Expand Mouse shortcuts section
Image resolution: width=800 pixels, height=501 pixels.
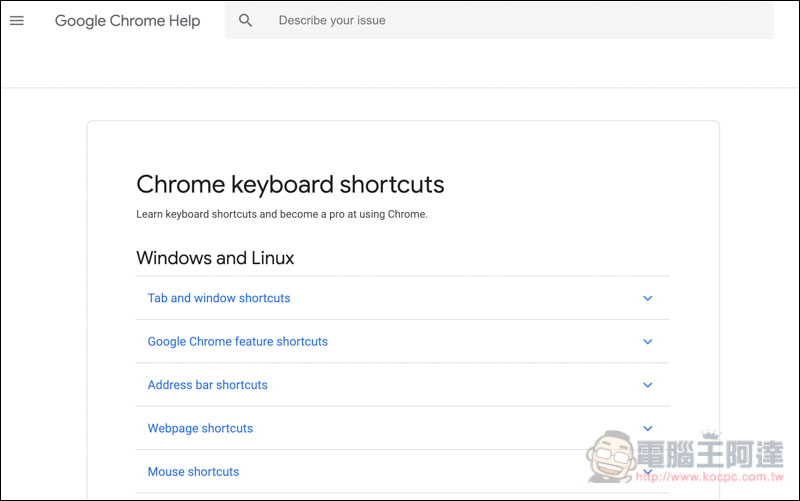click(x=403, y=471)
